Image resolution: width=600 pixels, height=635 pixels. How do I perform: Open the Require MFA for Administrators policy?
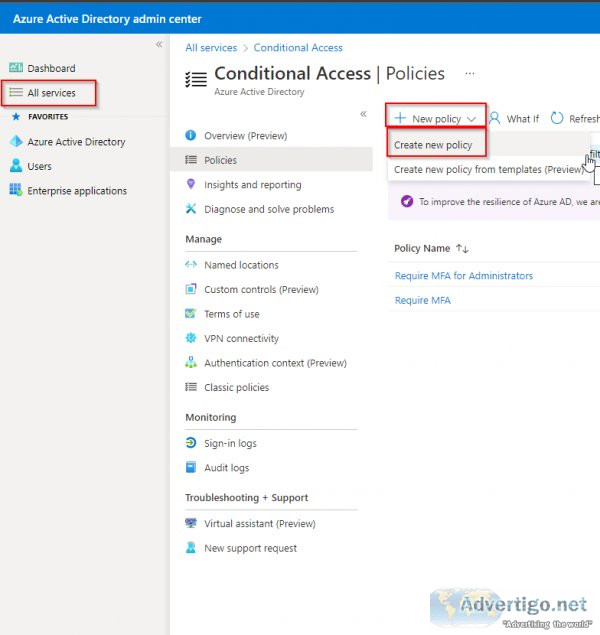[x=464, y=275]
